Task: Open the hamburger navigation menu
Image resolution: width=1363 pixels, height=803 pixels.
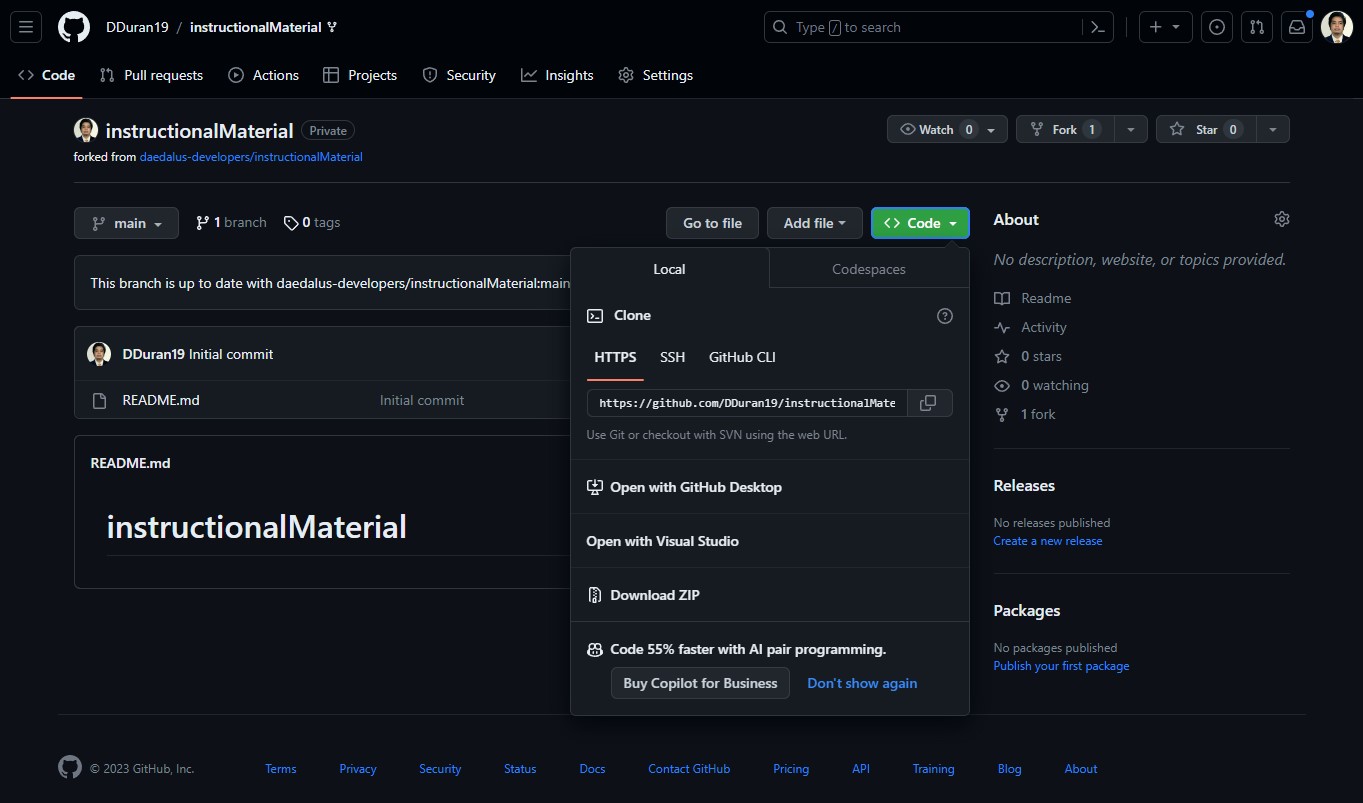Action: point(26,27)
